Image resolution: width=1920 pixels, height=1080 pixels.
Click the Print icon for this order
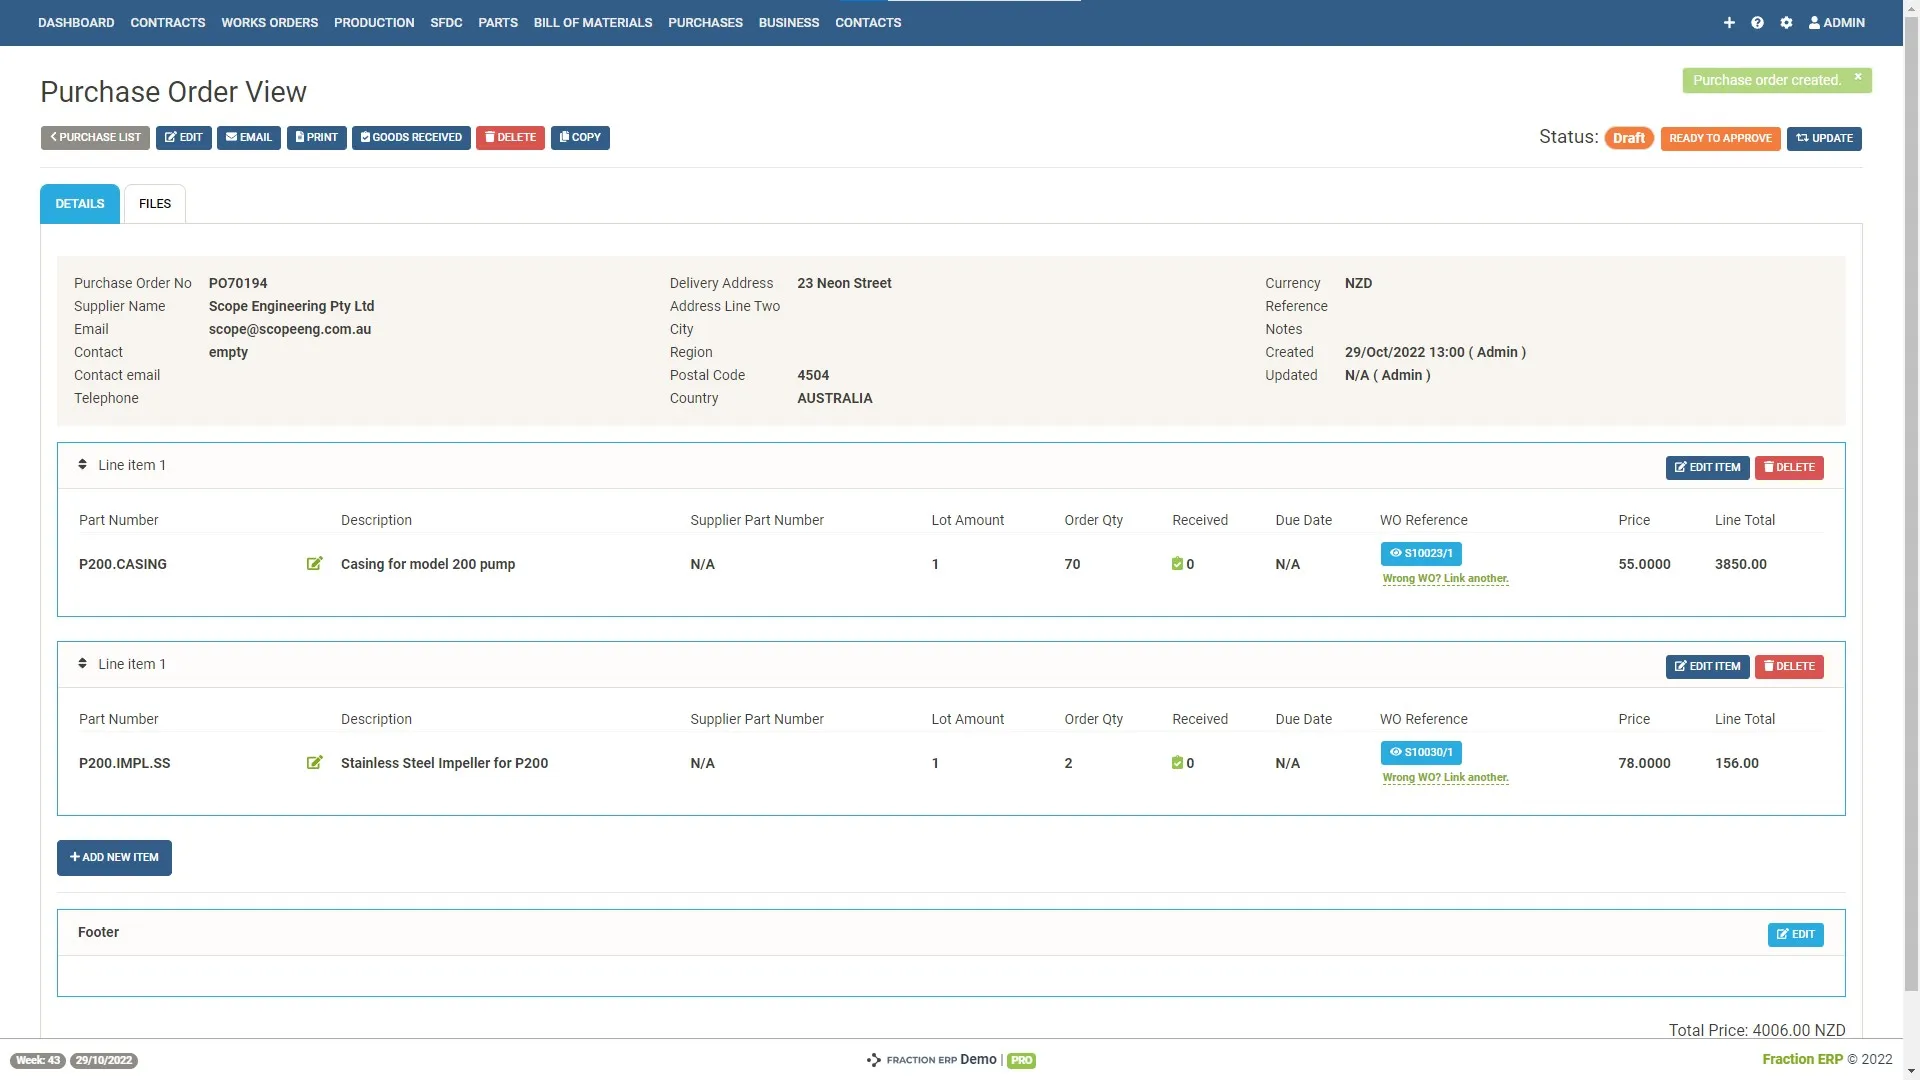coord(316,137)
